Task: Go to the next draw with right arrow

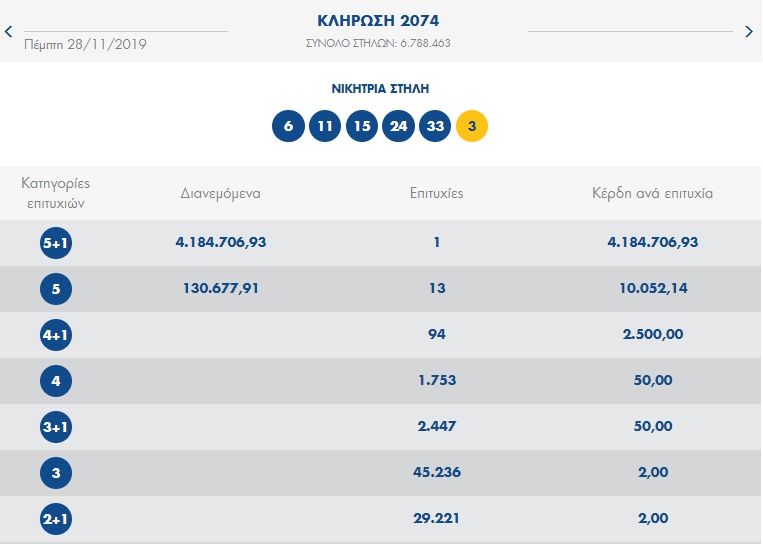Action: coord(749,32)
